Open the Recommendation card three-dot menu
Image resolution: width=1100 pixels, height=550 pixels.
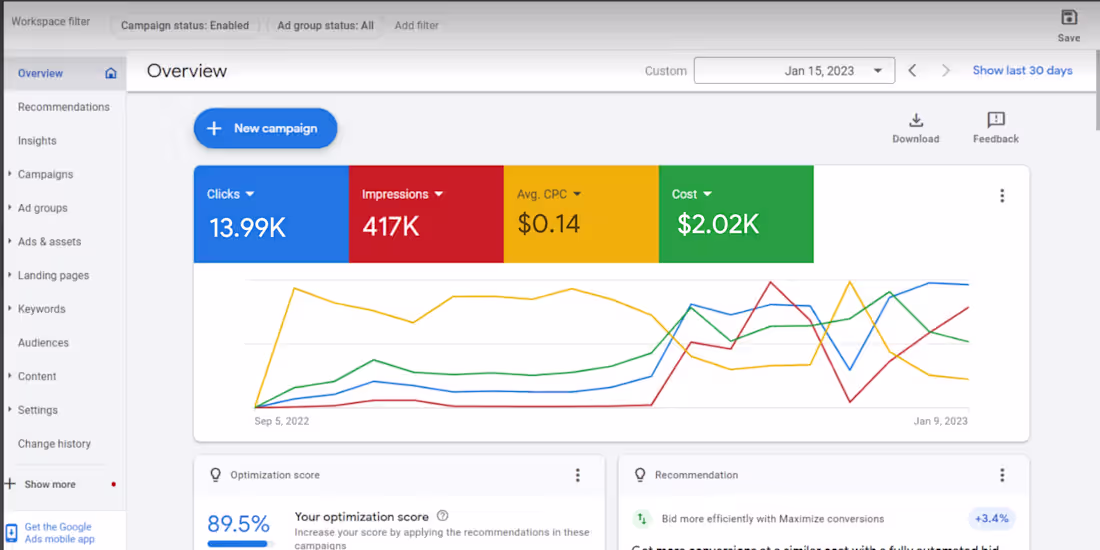point(1002,475)
